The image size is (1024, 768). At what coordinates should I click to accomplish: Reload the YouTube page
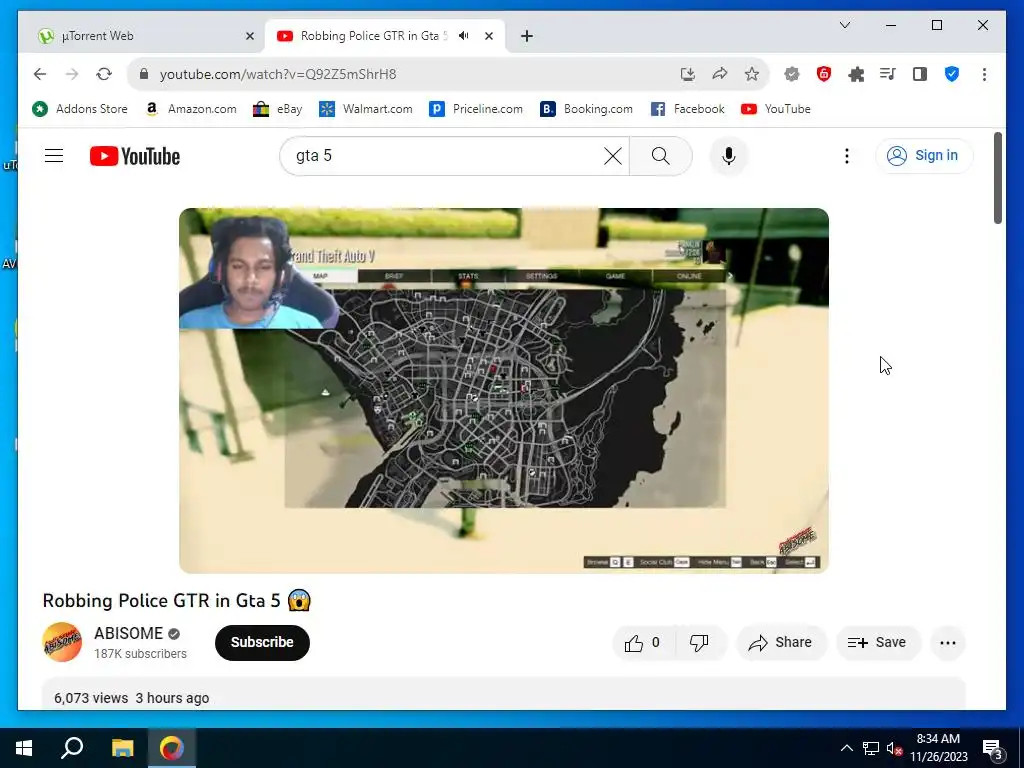(104, 74)
